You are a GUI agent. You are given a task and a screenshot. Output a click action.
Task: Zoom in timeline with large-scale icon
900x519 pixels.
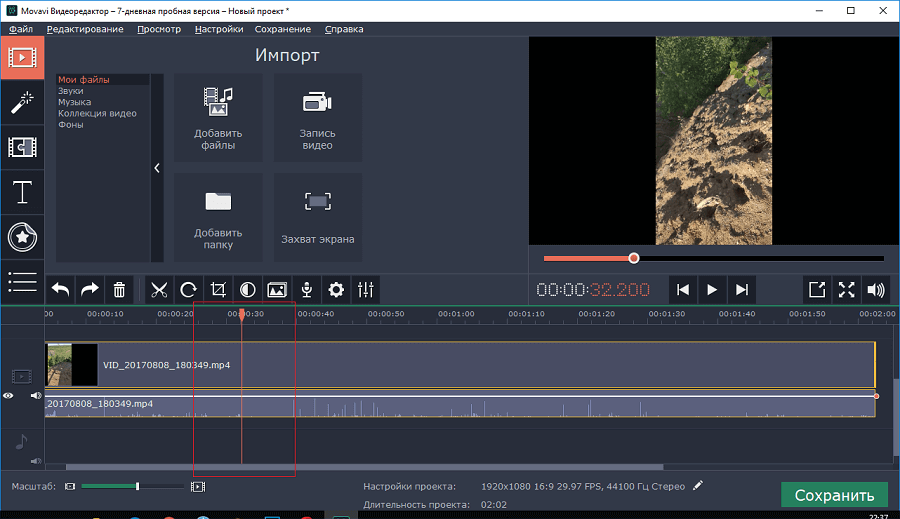(198, 487)
